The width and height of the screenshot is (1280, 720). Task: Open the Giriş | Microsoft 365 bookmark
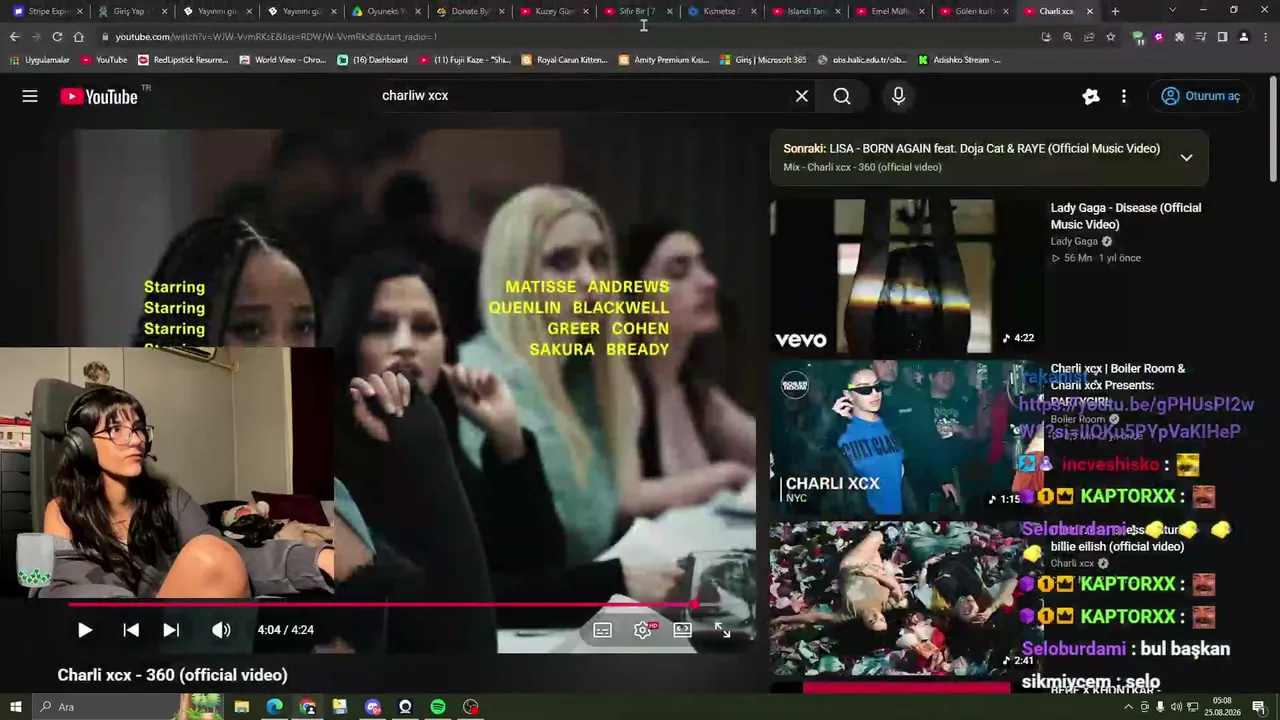point(763,60)
